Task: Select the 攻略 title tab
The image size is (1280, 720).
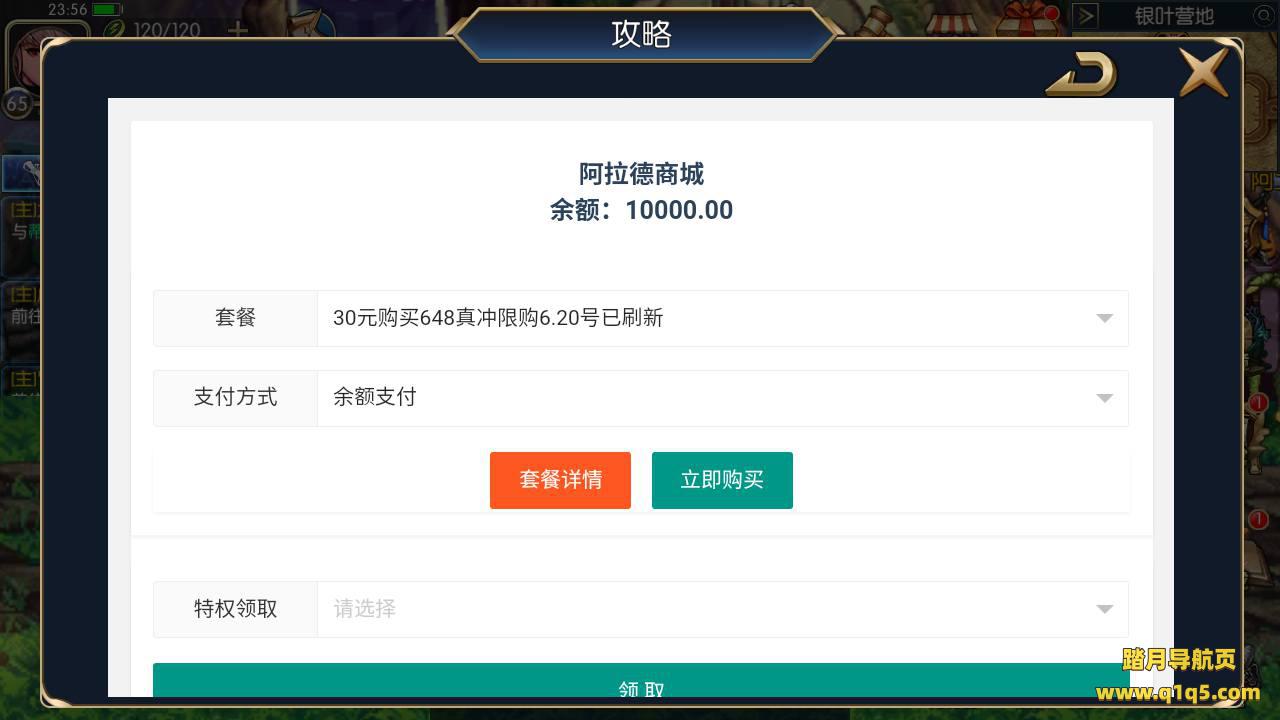Action: (641, 34)
